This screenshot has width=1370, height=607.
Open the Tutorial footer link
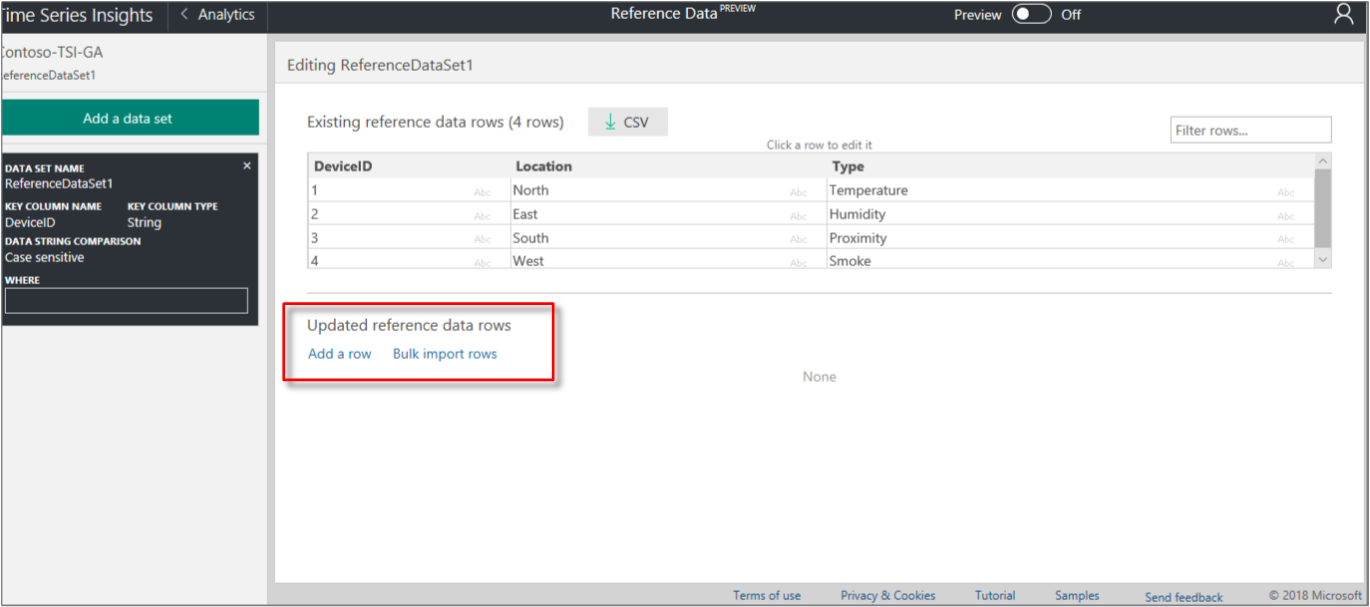[995, 595]
